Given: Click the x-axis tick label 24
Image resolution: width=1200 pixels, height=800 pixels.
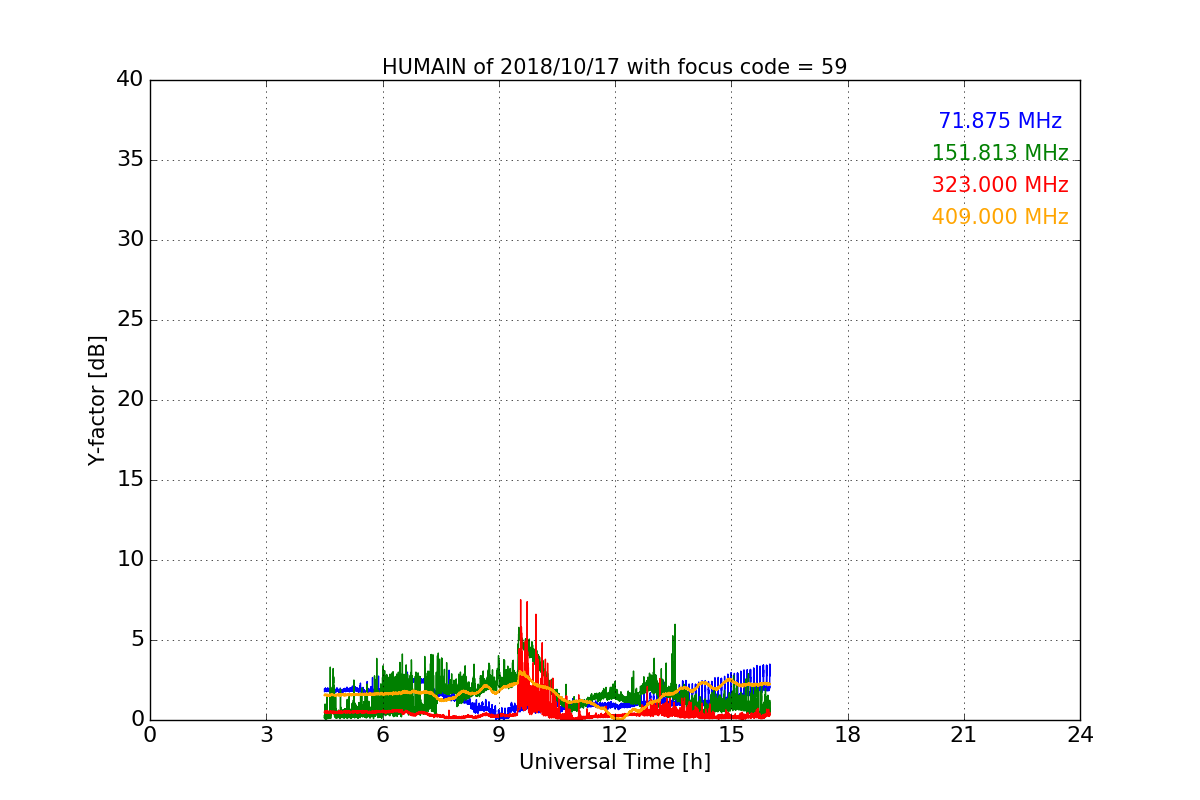Looking at the screenshot, I should pyautogui.click(x=1080, y=735).
